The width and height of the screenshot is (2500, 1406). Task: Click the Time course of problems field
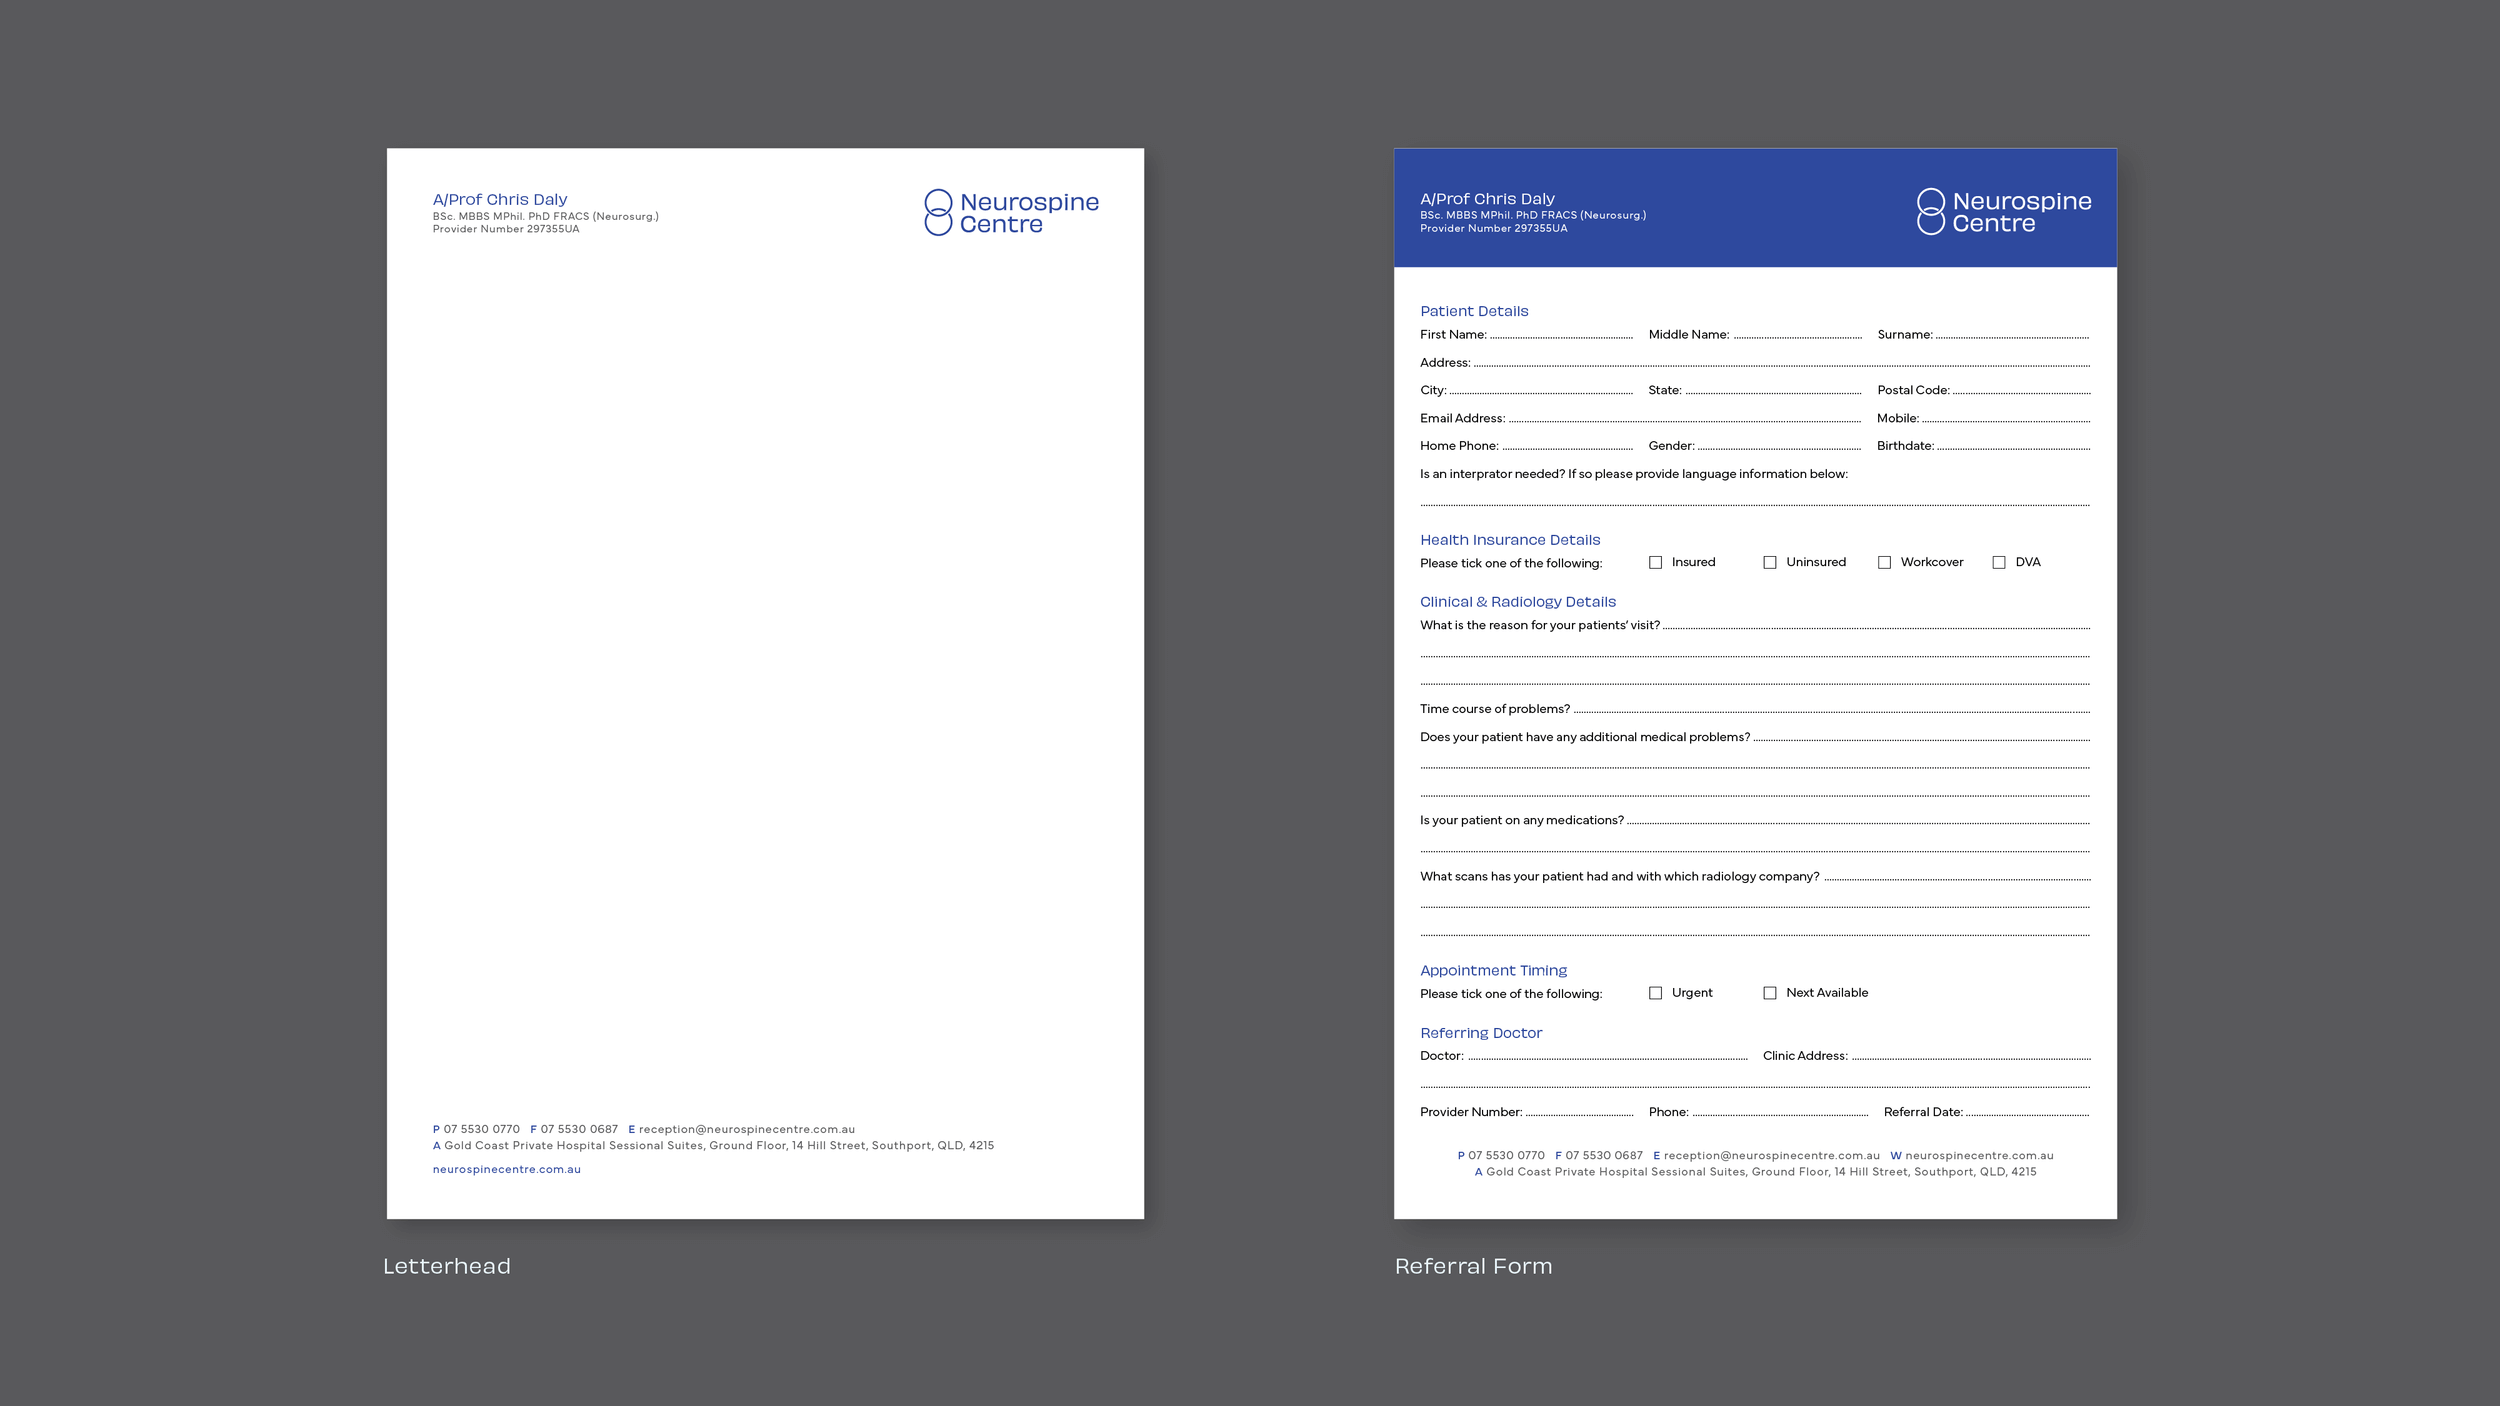[x=1831, y=710]
